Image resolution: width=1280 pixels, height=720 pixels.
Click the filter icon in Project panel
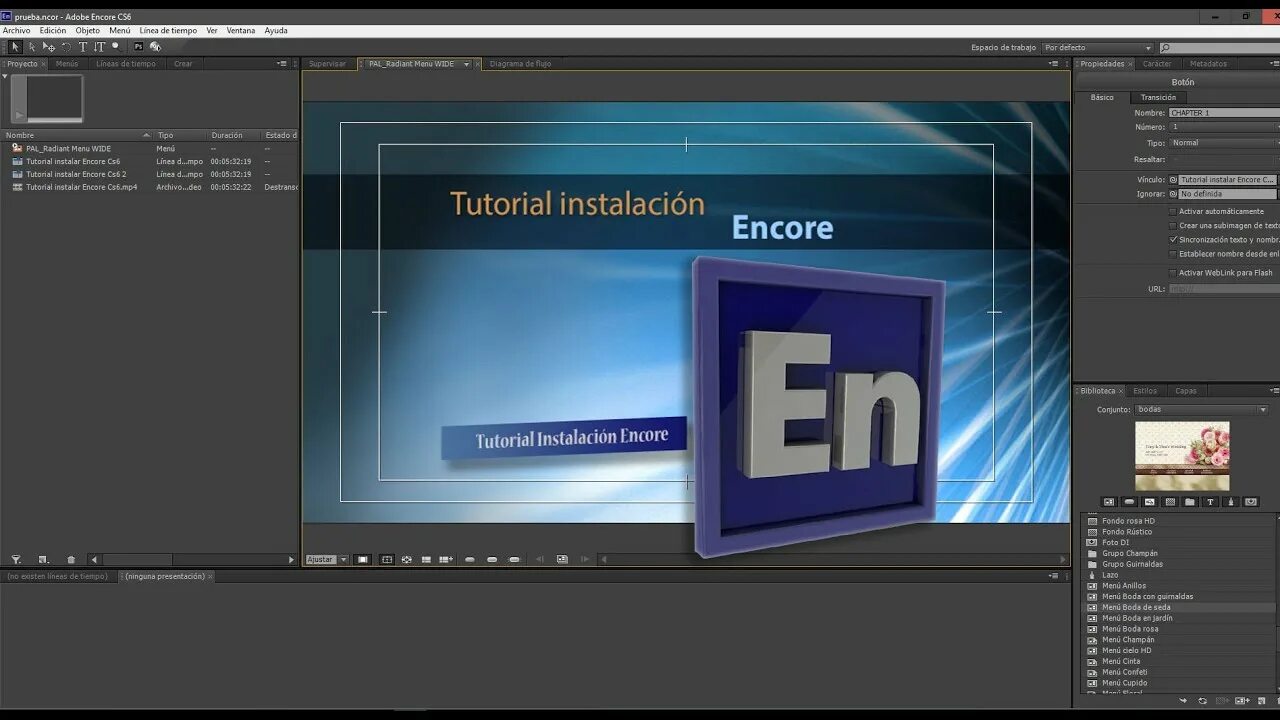click(16, 560)
